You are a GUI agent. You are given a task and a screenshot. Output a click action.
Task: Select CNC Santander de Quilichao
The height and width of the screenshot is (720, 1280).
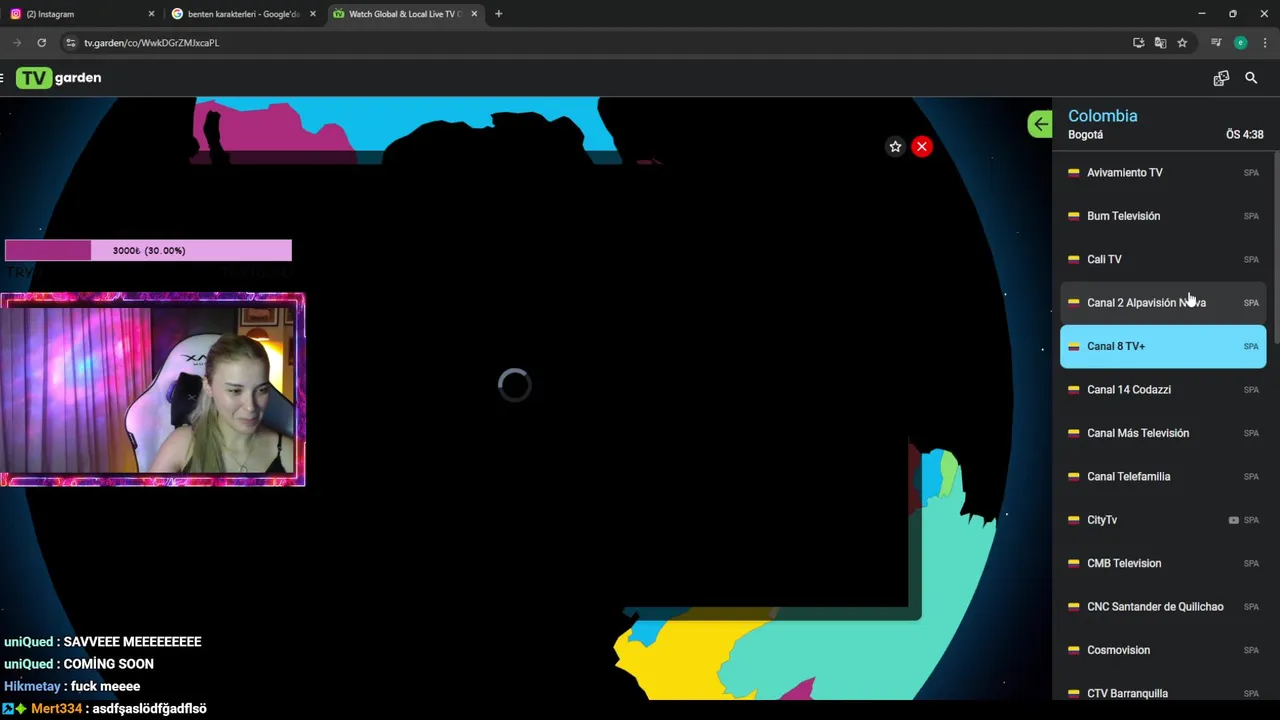pos(1163,607)
